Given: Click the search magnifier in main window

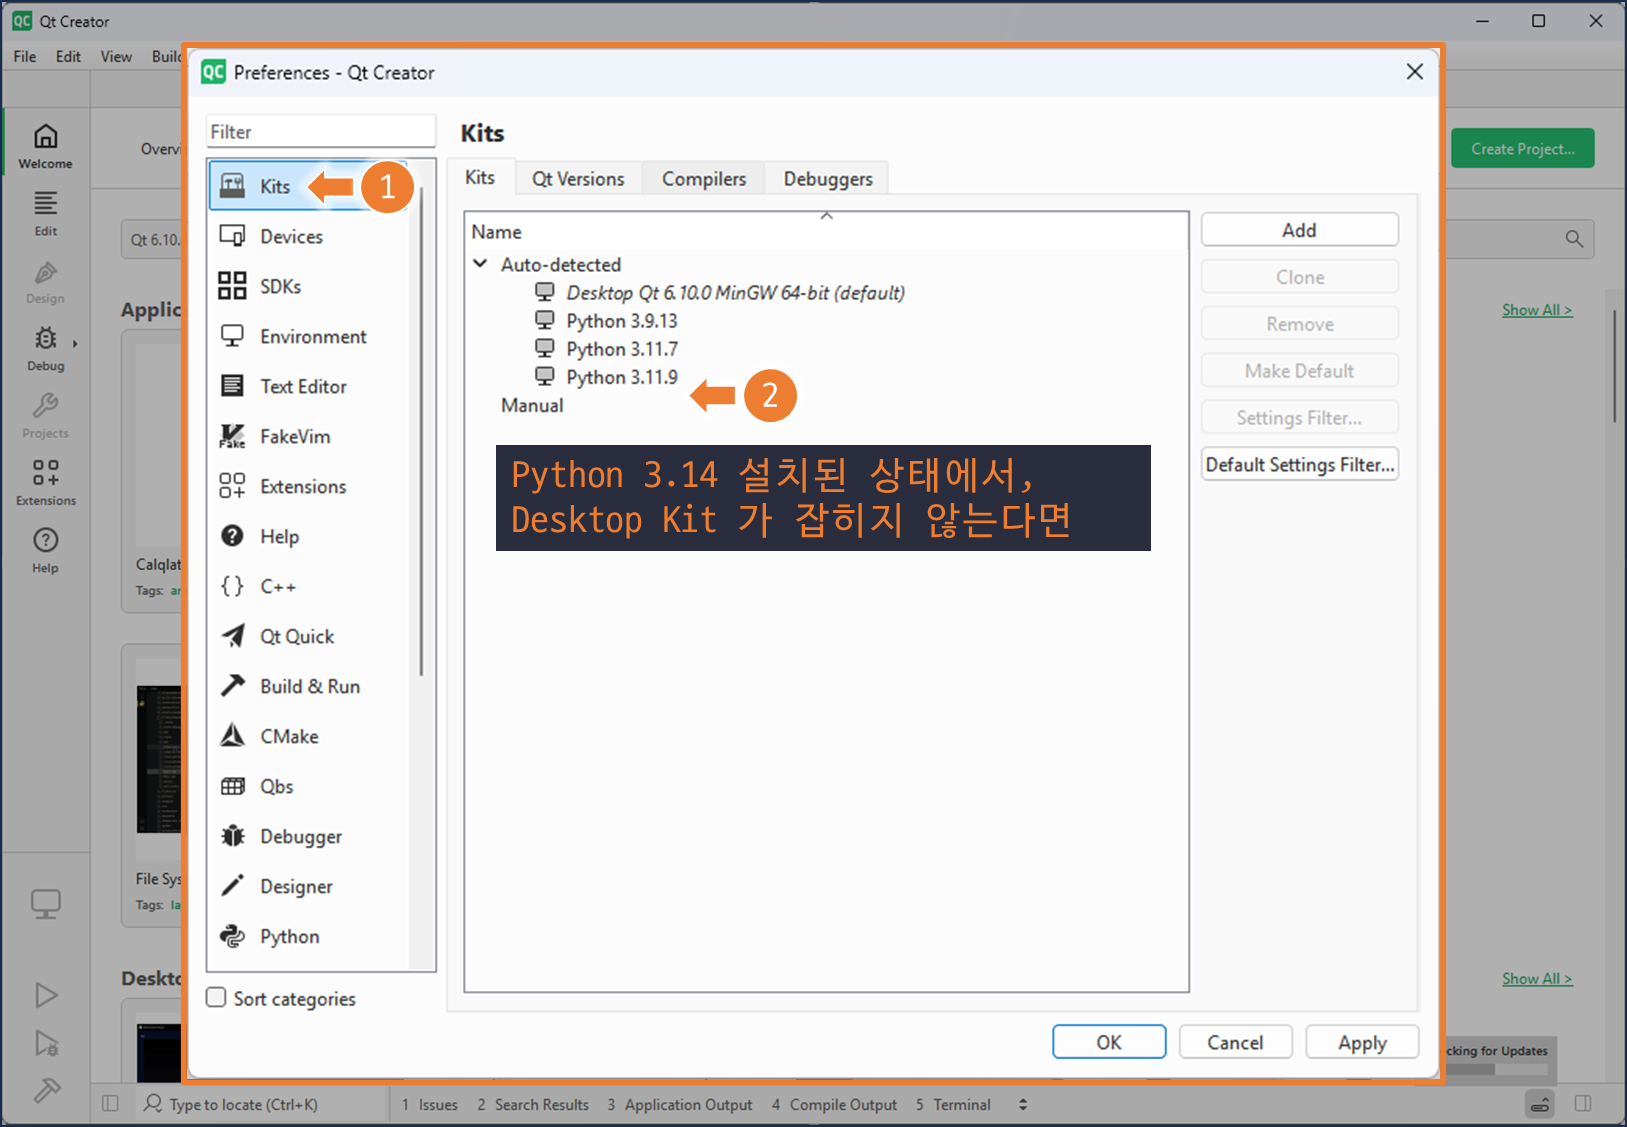Looking at the screenshot, I should (x=1574, y=239).
